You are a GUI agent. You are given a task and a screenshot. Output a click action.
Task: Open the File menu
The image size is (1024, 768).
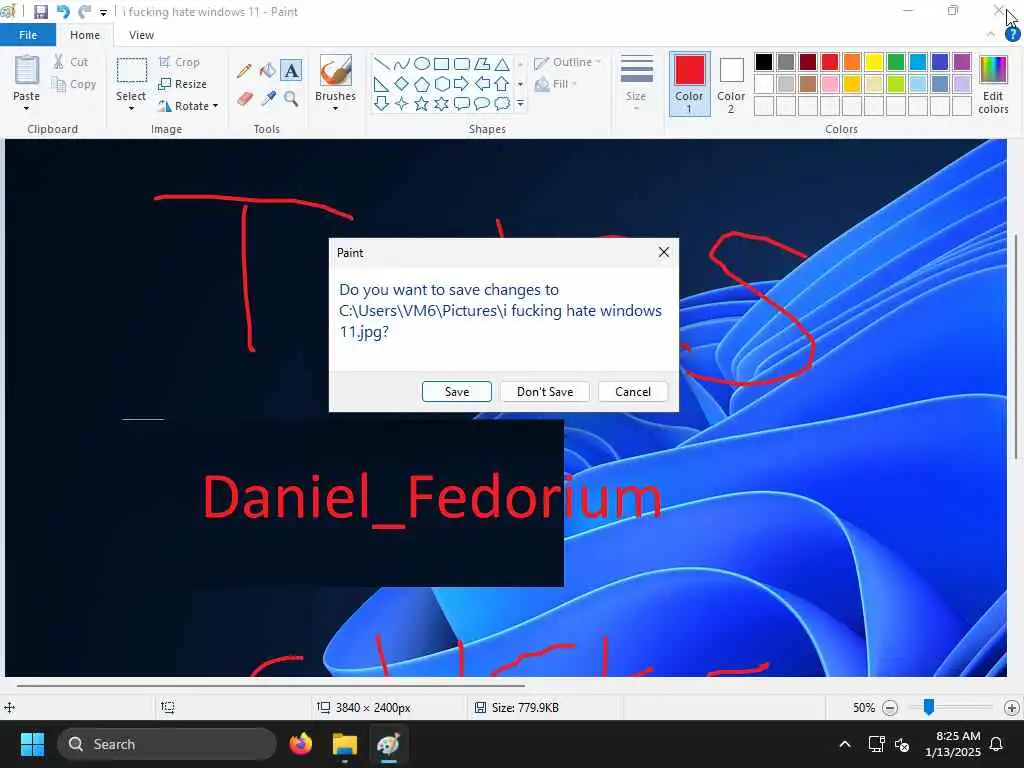27,35
